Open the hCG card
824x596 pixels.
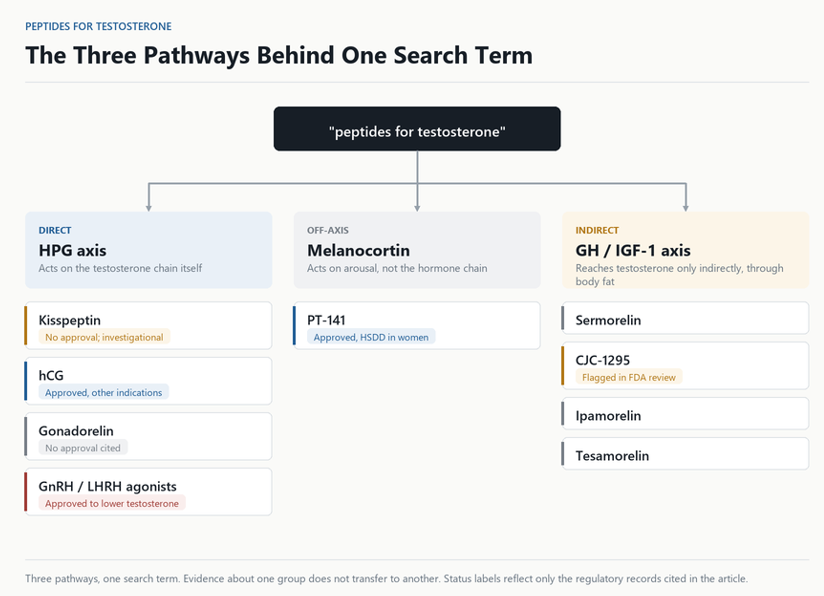pos(149,381)
